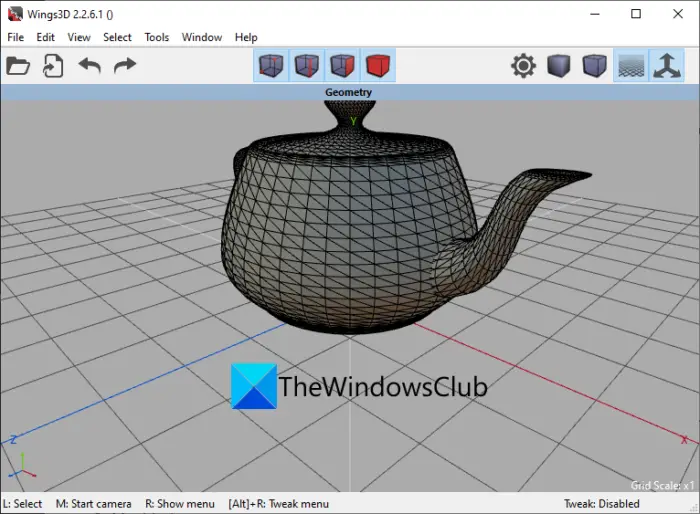This screenshot has width=700, height=514.
Task: Open a file with the folder icon
Action: (x=18, y=66)
